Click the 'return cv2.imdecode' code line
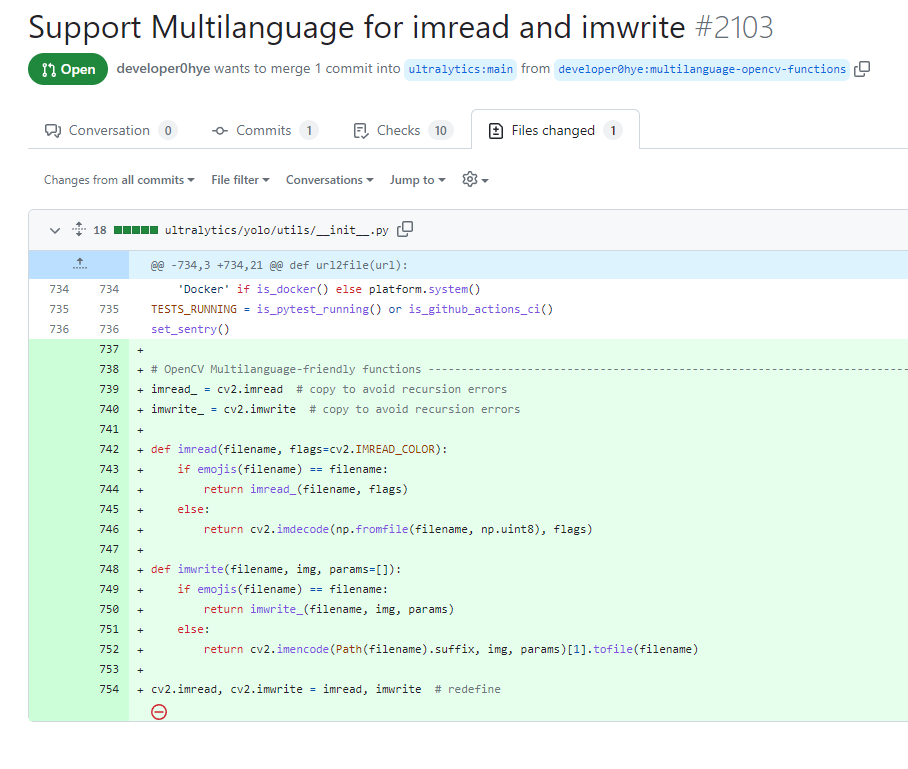Screen dimensions: 908x769 [x=398, y=529]
